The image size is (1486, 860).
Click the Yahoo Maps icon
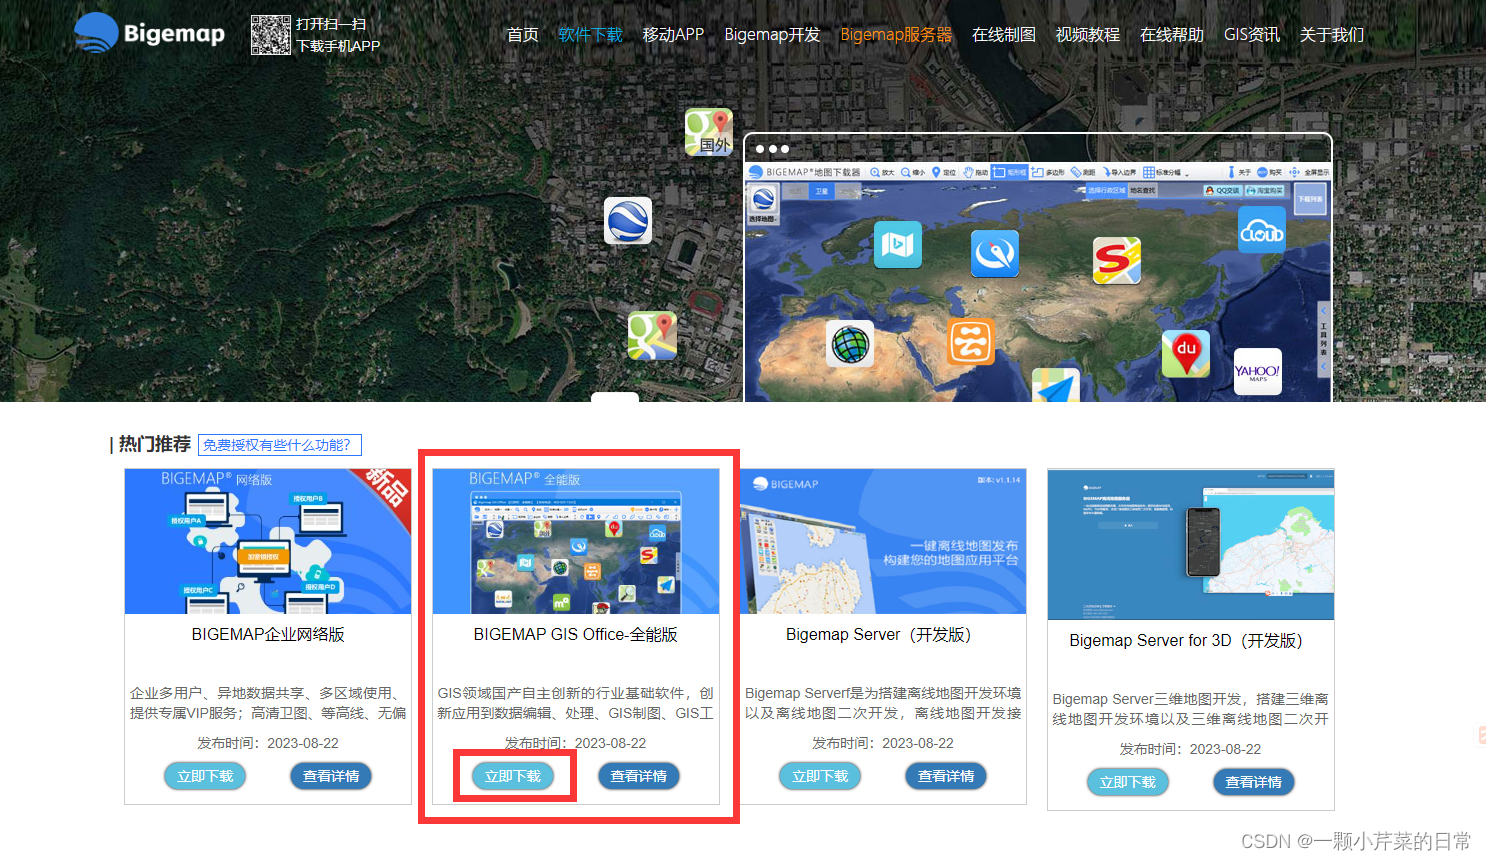pyautogui.click(x=1258, y=372)
